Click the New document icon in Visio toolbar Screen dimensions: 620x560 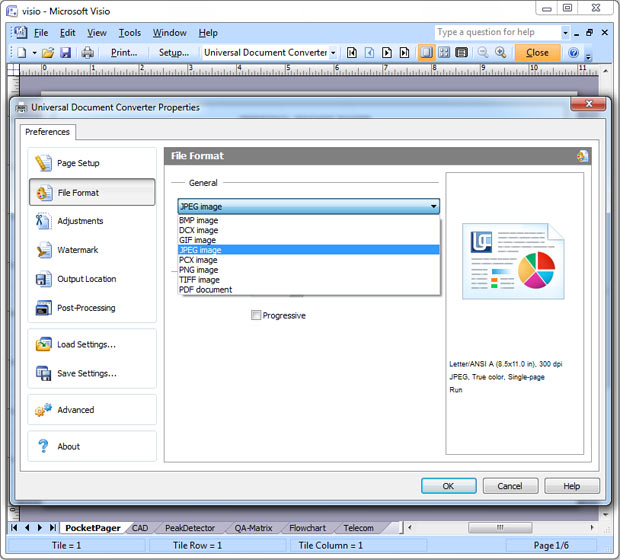pyautogui.click(x=22, y=53)
